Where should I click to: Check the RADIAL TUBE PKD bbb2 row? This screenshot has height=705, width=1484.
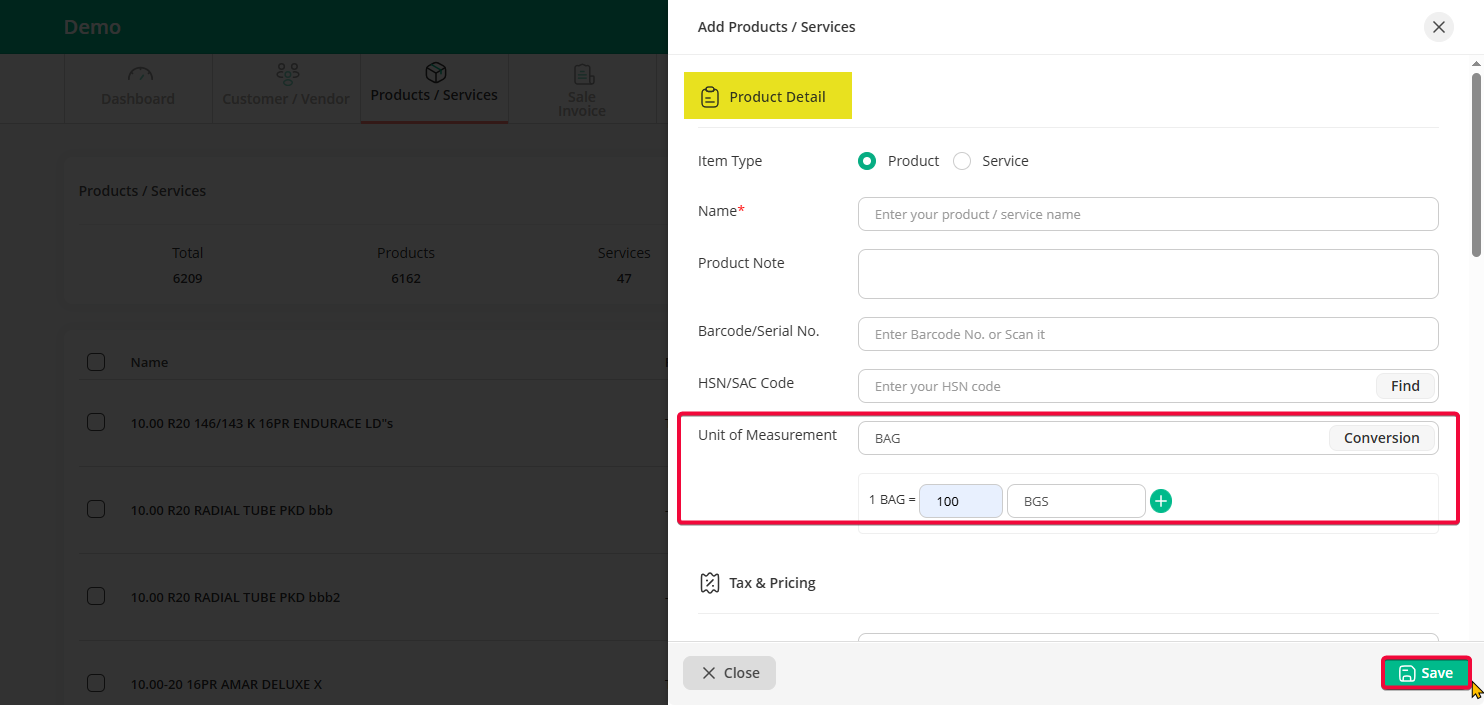click(96, 596)
